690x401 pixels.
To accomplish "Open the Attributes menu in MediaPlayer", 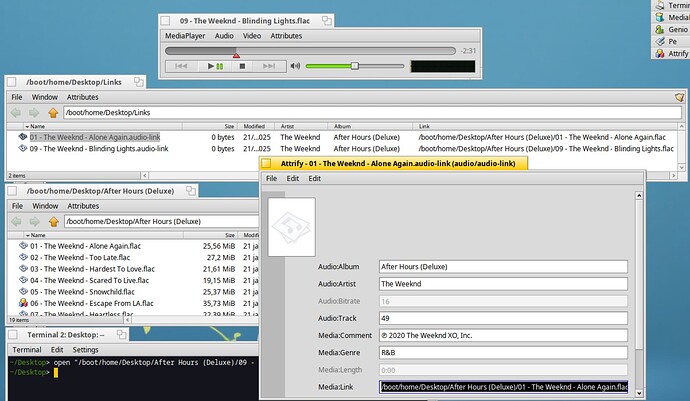I will click(286, 36).
